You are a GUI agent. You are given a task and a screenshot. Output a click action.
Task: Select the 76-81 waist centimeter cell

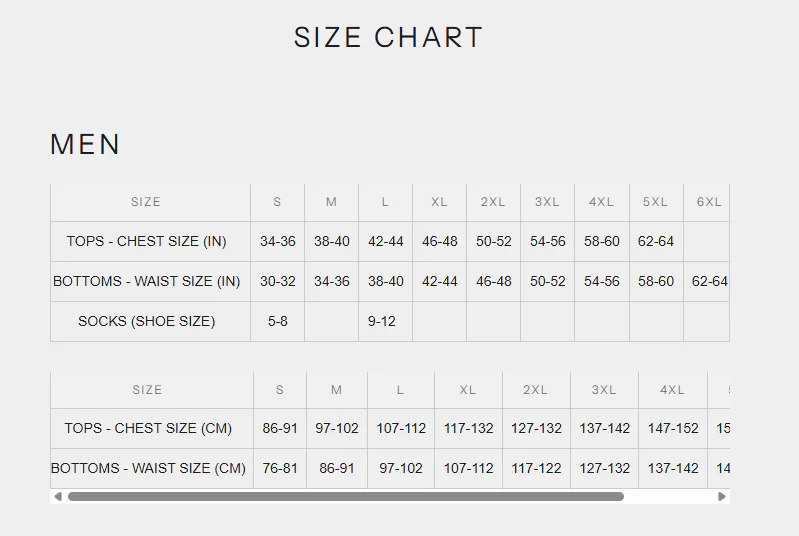click(280, 468)
